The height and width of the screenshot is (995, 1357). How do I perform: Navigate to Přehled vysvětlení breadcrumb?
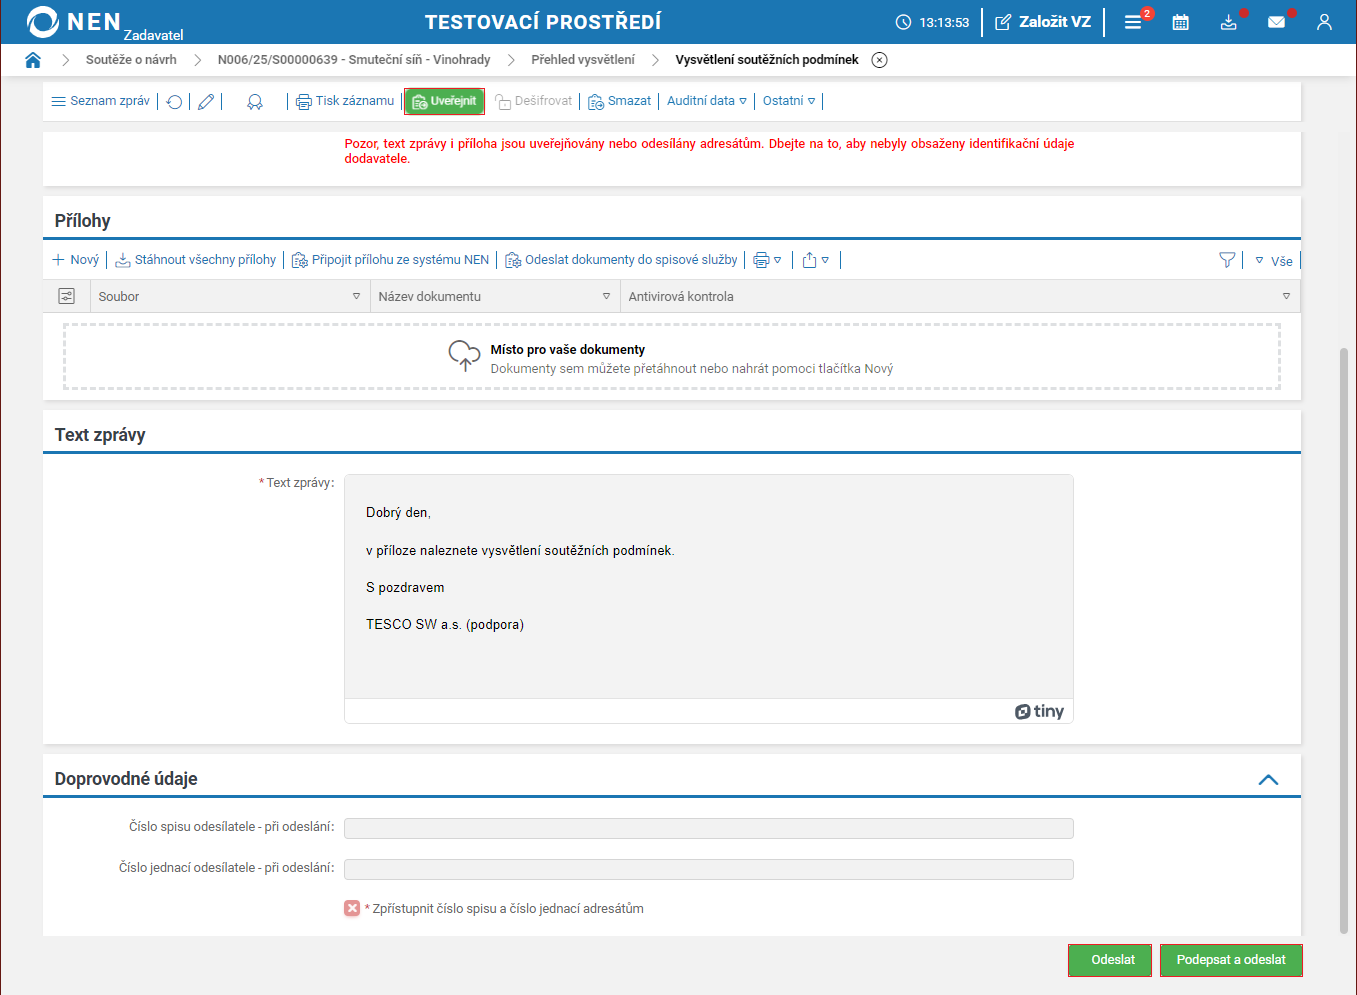coord(583,60)
